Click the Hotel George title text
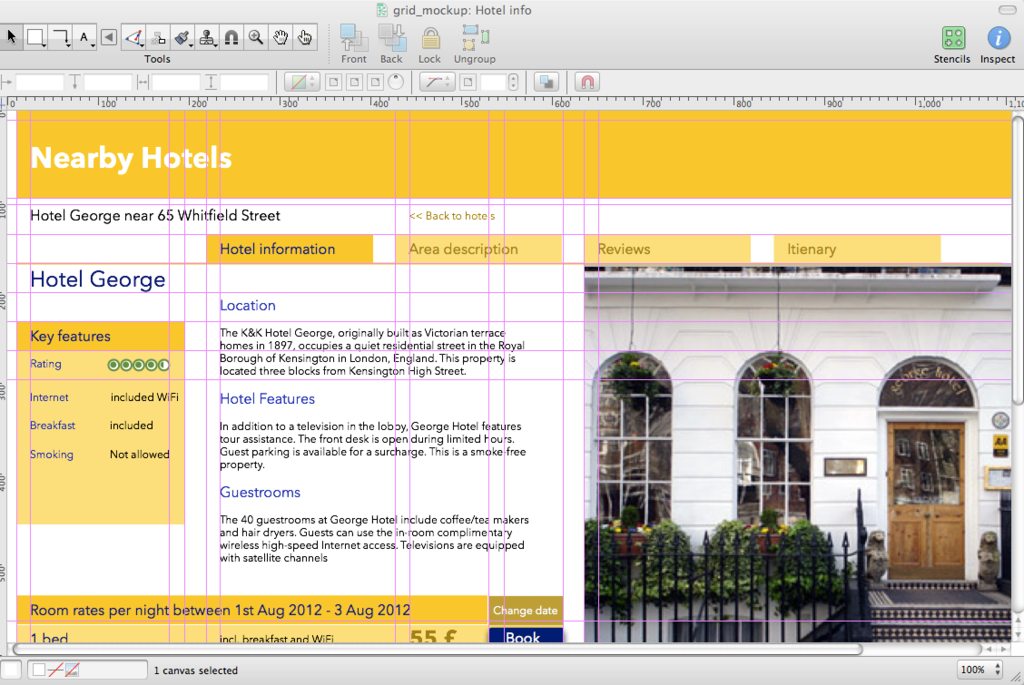The width and height of the screenshot is (1024, 685). coord(98,279)
